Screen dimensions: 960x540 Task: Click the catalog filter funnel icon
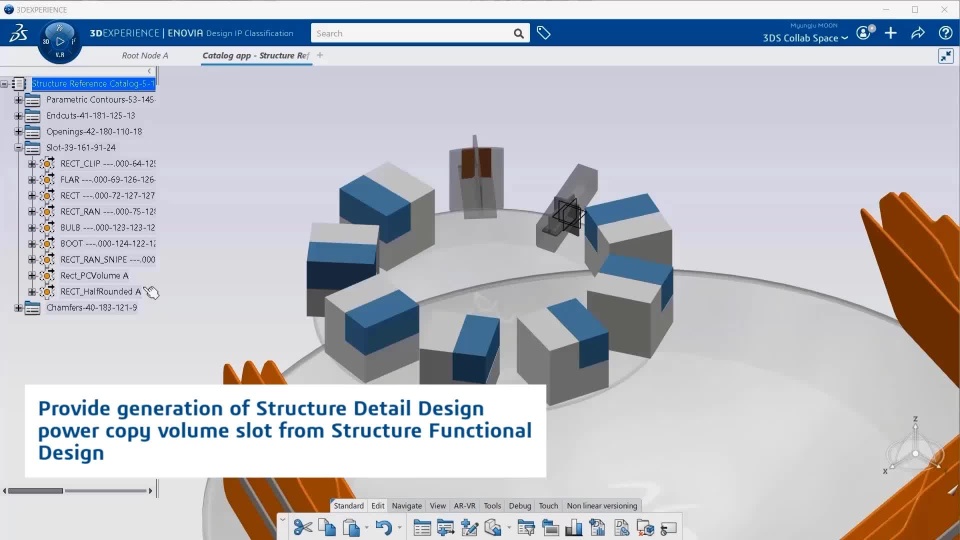click(526, 527)
